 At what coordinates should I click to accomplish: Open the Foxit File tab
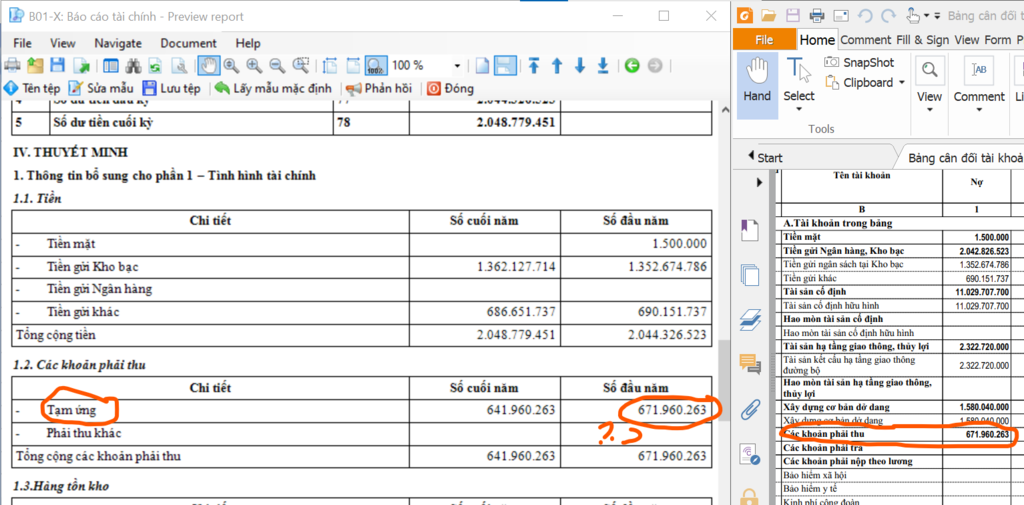click(x=764, y=40)
